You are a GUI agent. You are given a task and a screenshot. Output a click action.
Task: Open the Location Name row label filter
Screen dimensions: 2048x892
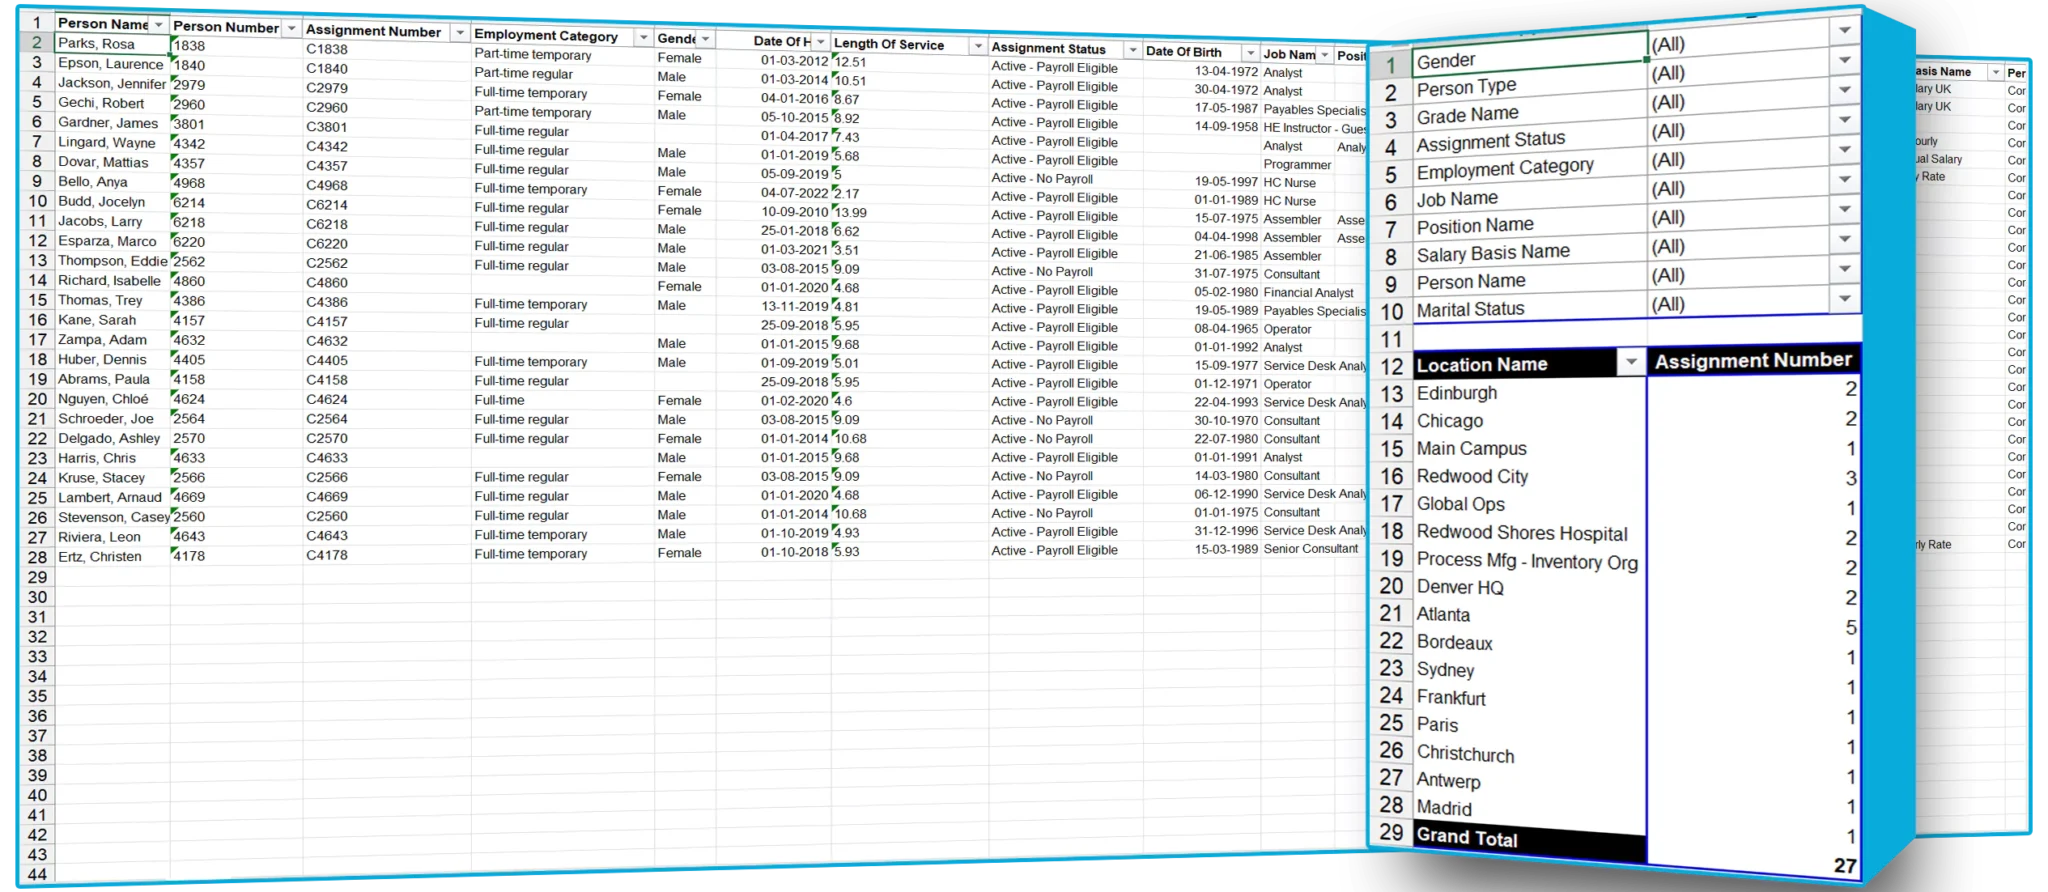point(1631,362)
